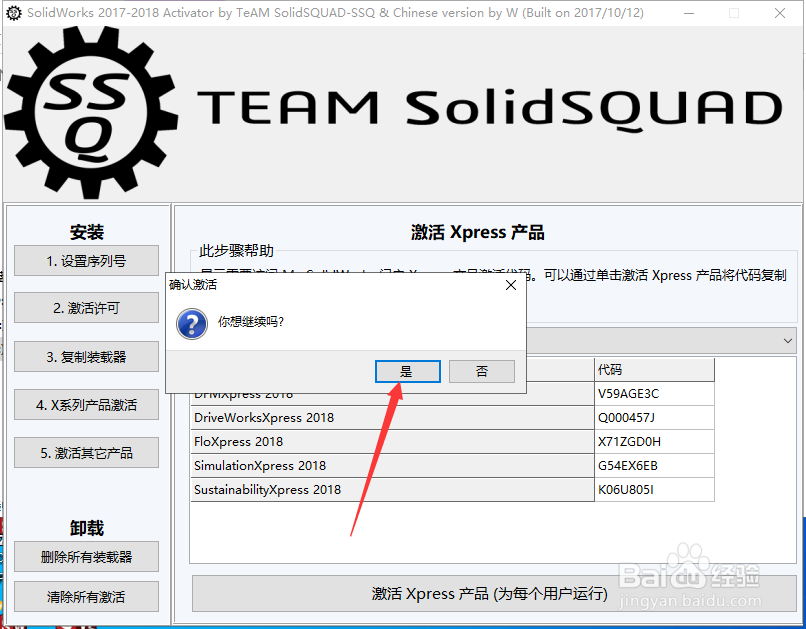
Task: Open step 2. 激活许可
Action: 86,308
